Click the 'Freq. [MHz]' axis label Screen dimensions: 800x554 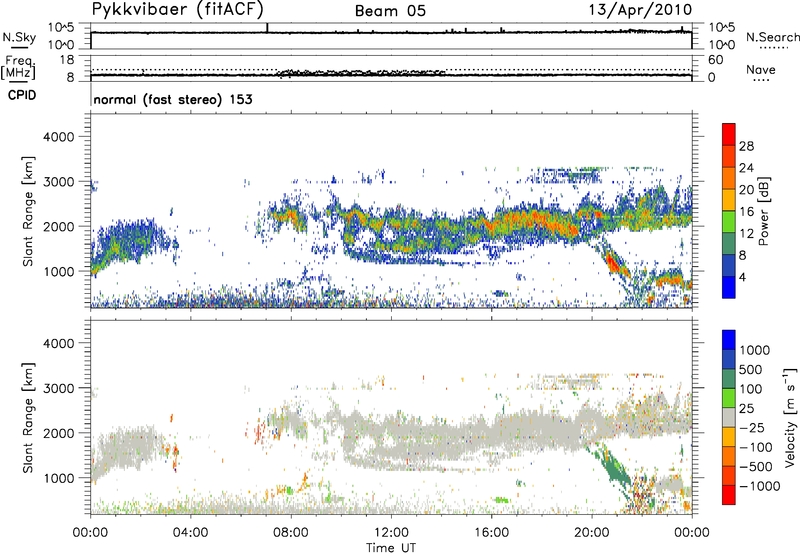[x=19, y=67]
